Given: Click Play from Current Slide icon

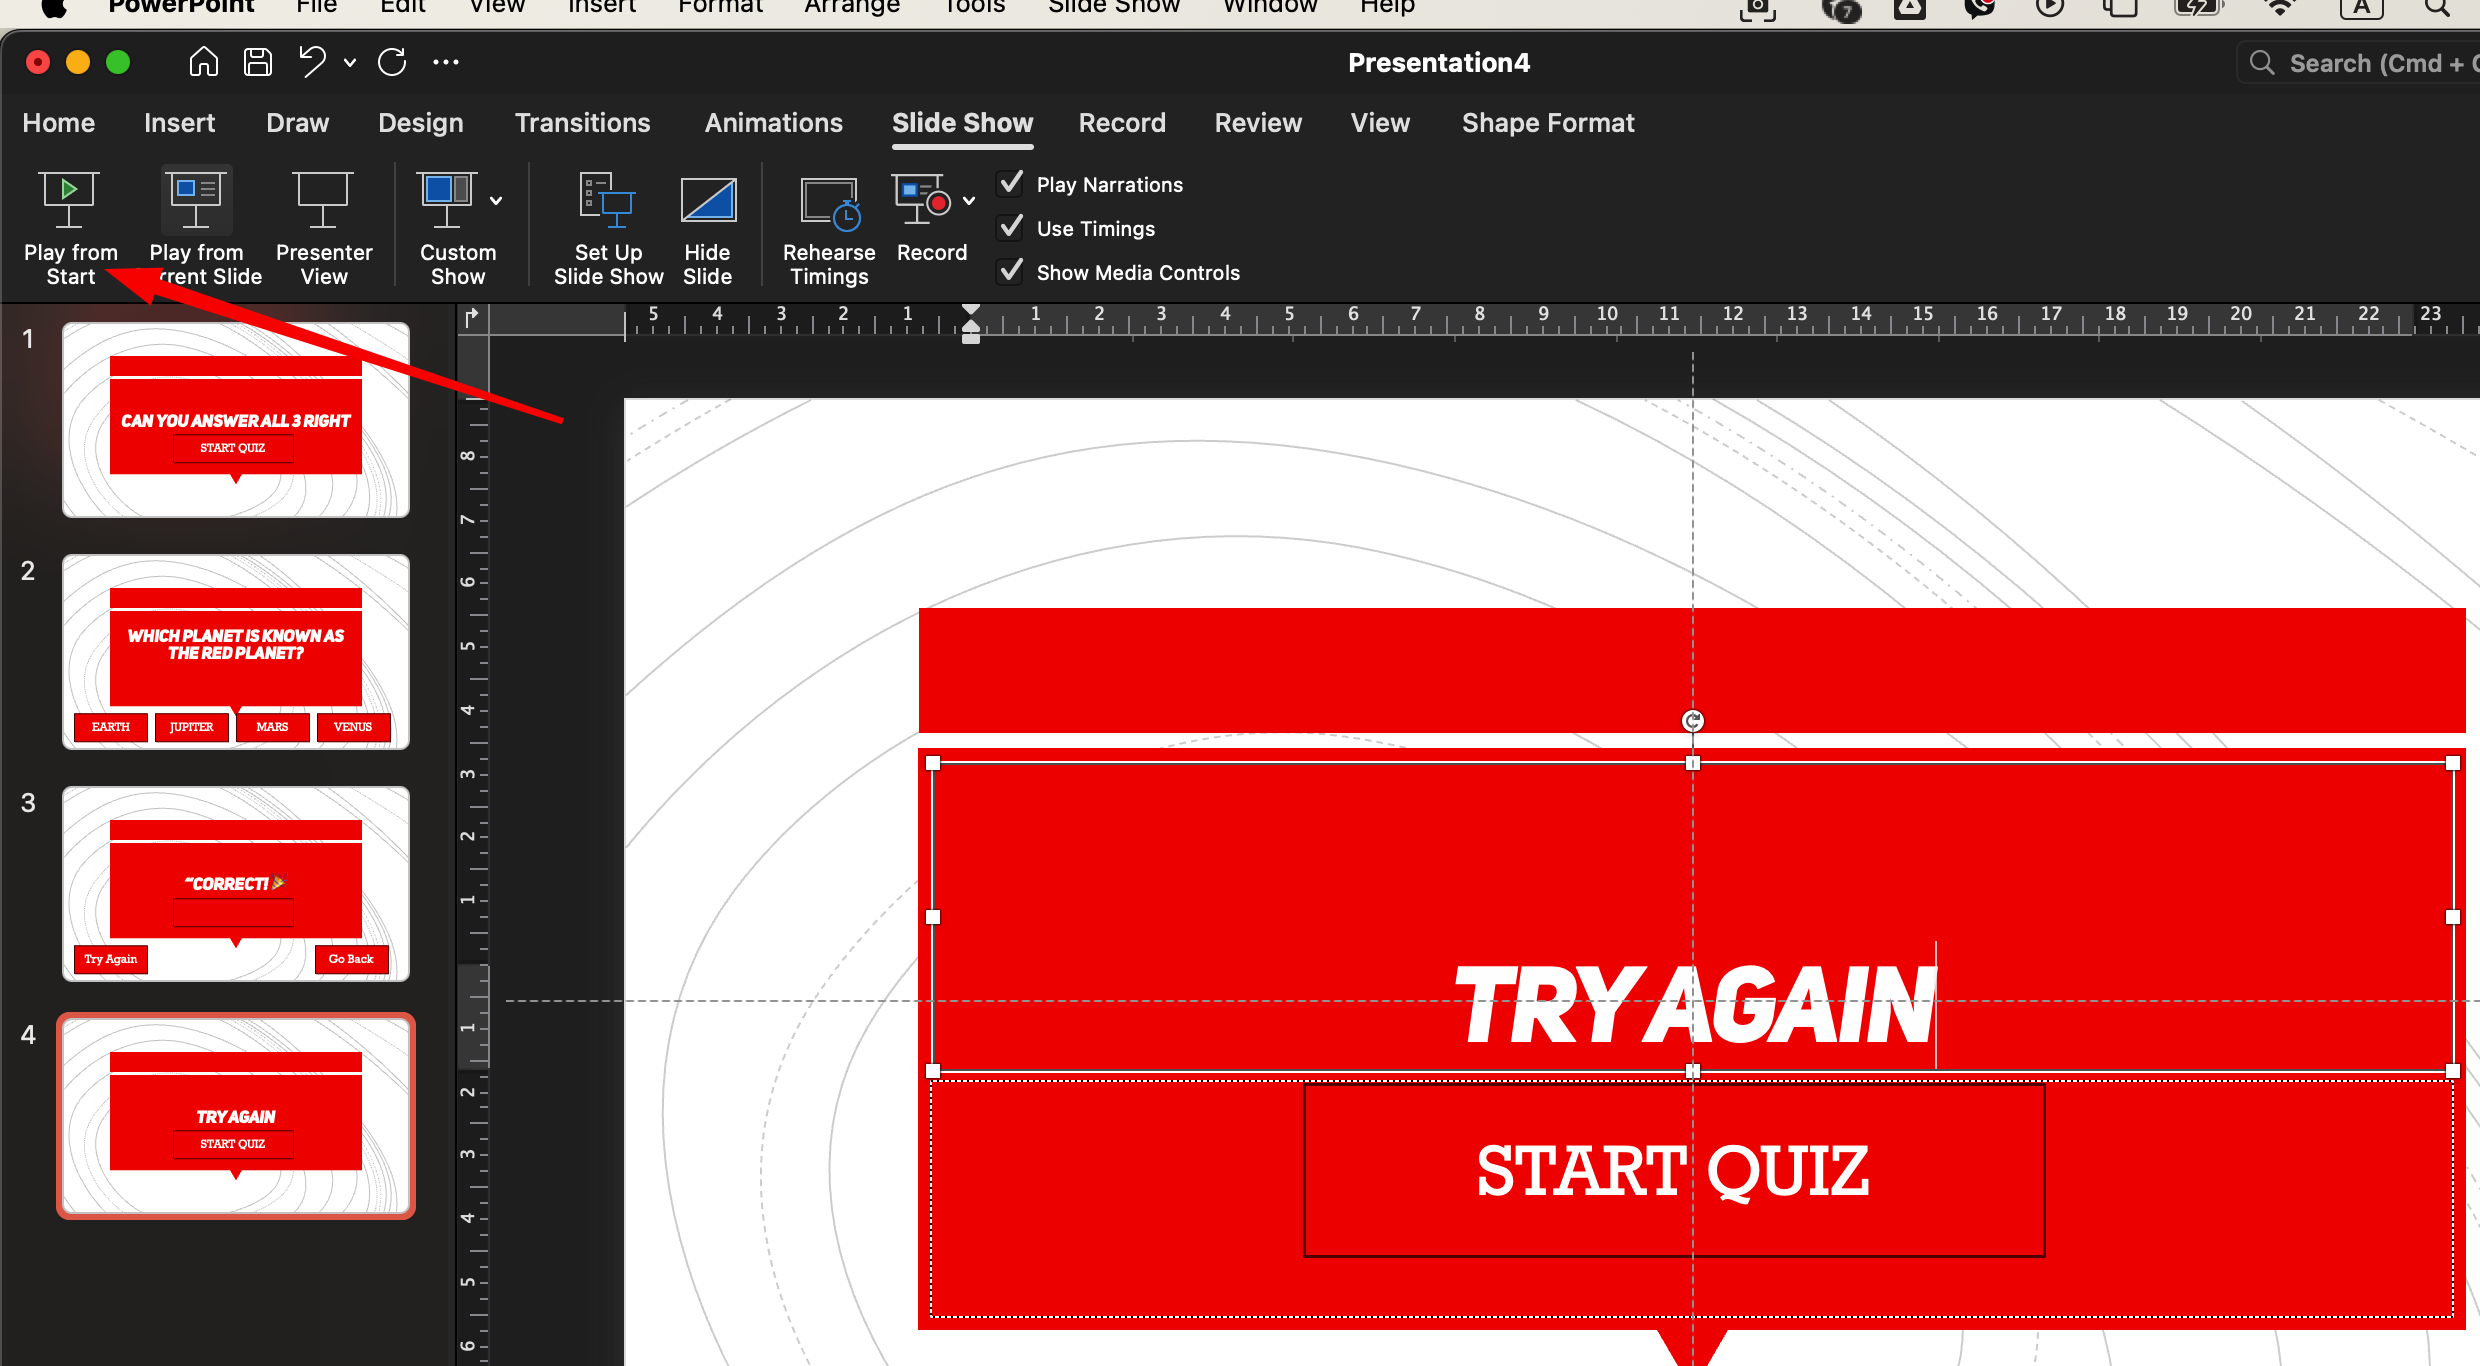Looking at the screenshot, I should click(x=196, y=200).
